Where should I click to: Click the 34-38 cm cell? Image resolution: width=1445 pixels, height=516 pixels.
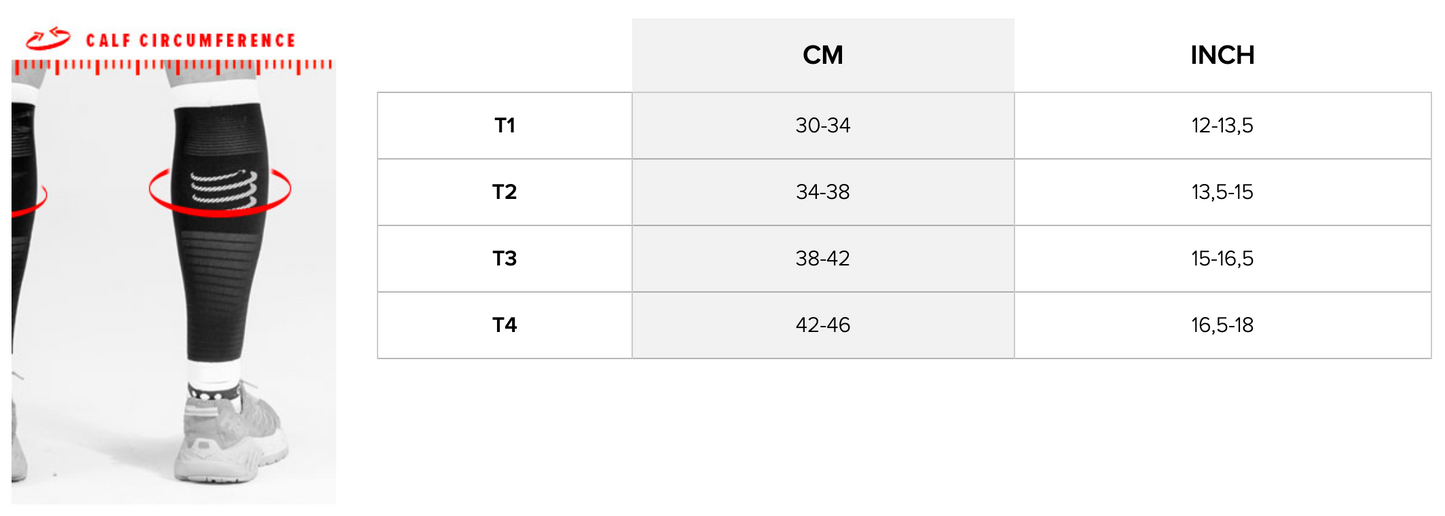coord(823,192)
